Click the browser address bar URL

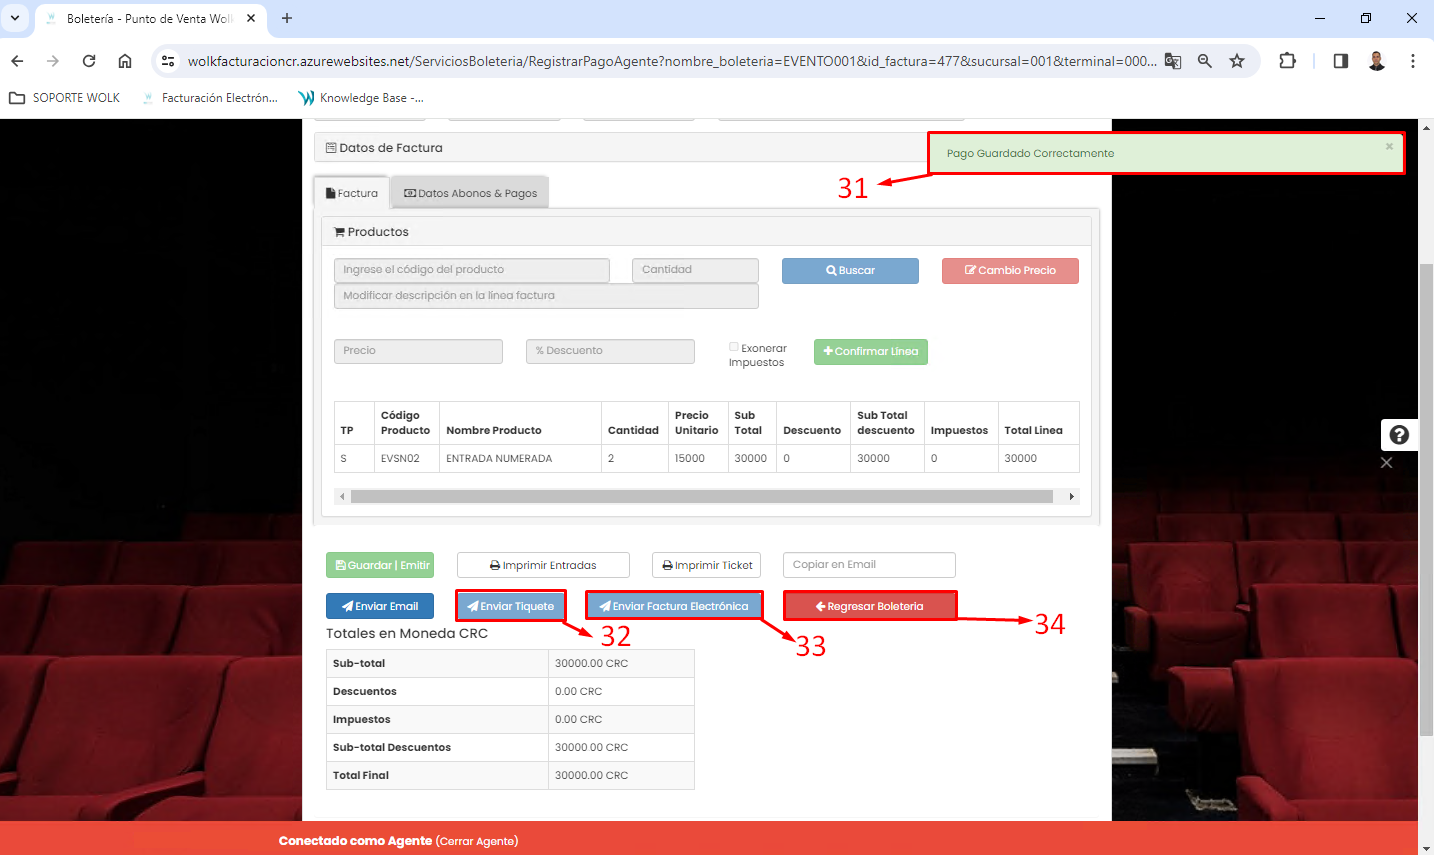(x=672, y=61)
